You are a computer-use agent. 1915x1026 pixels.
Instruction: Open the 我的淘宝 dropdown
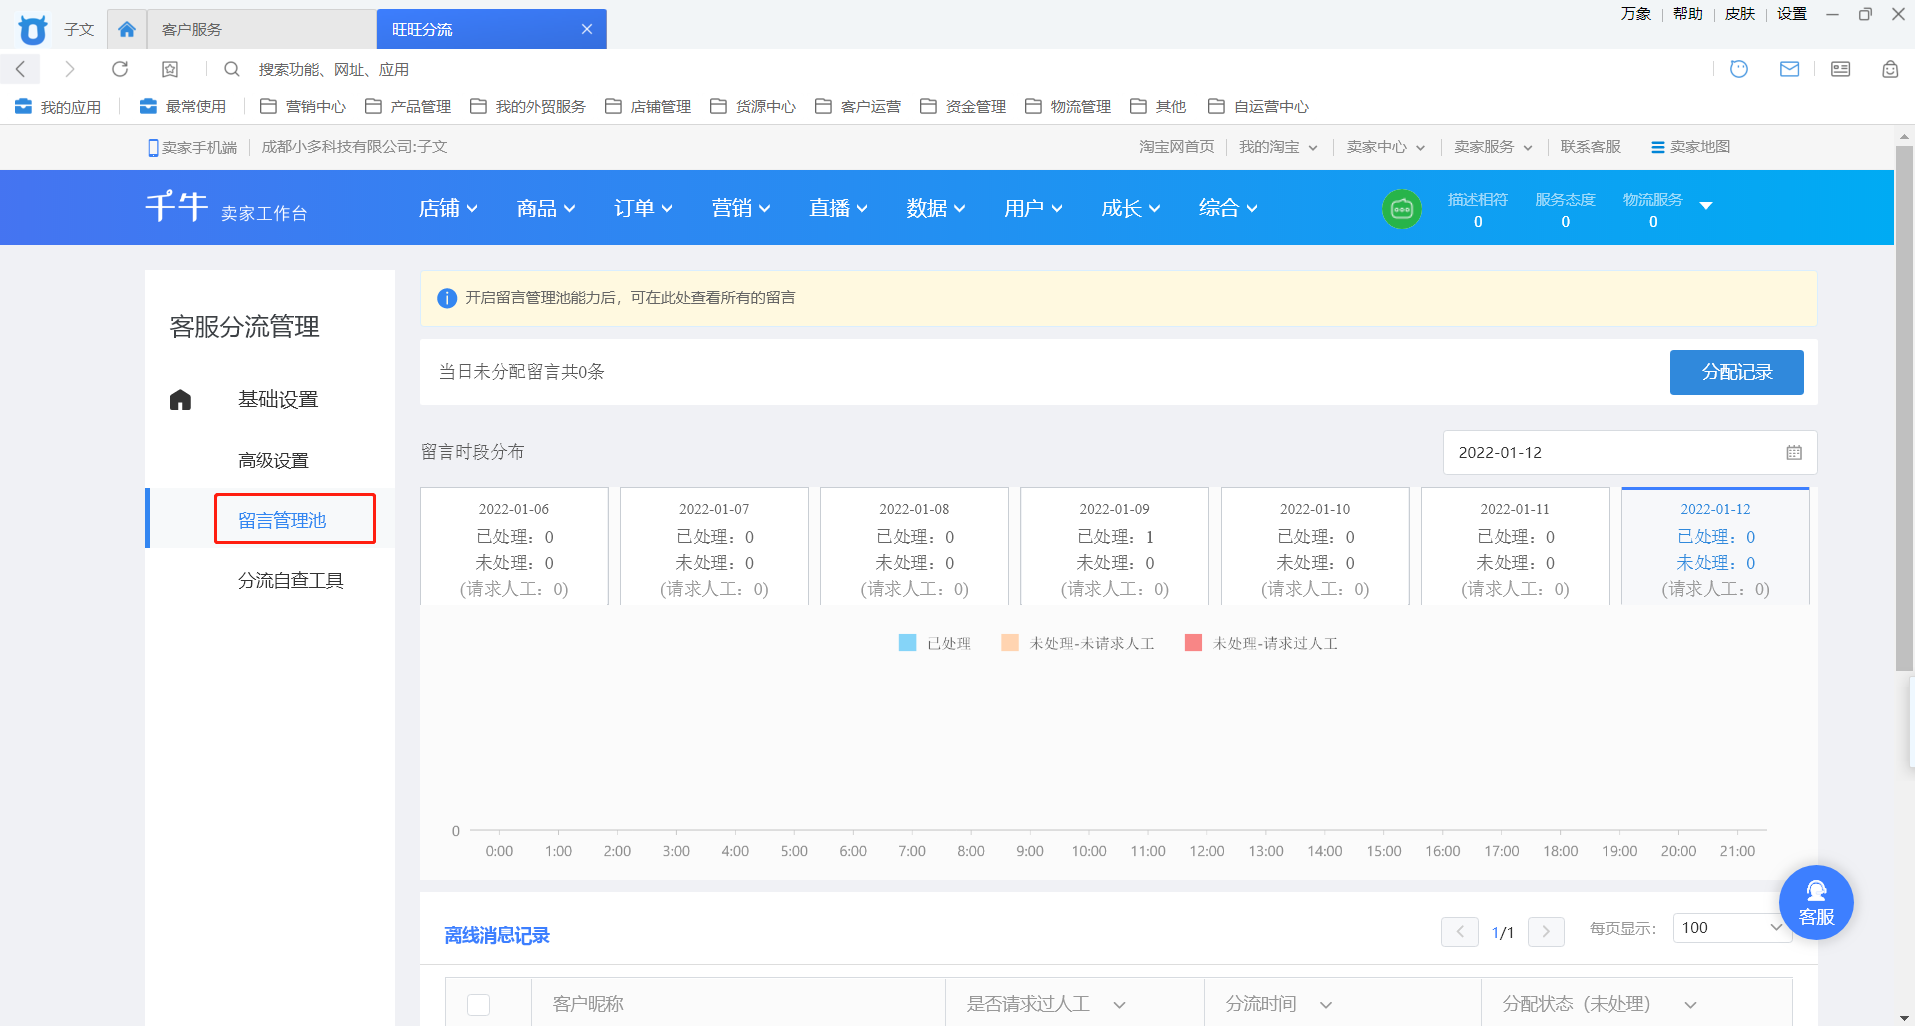1278,147
